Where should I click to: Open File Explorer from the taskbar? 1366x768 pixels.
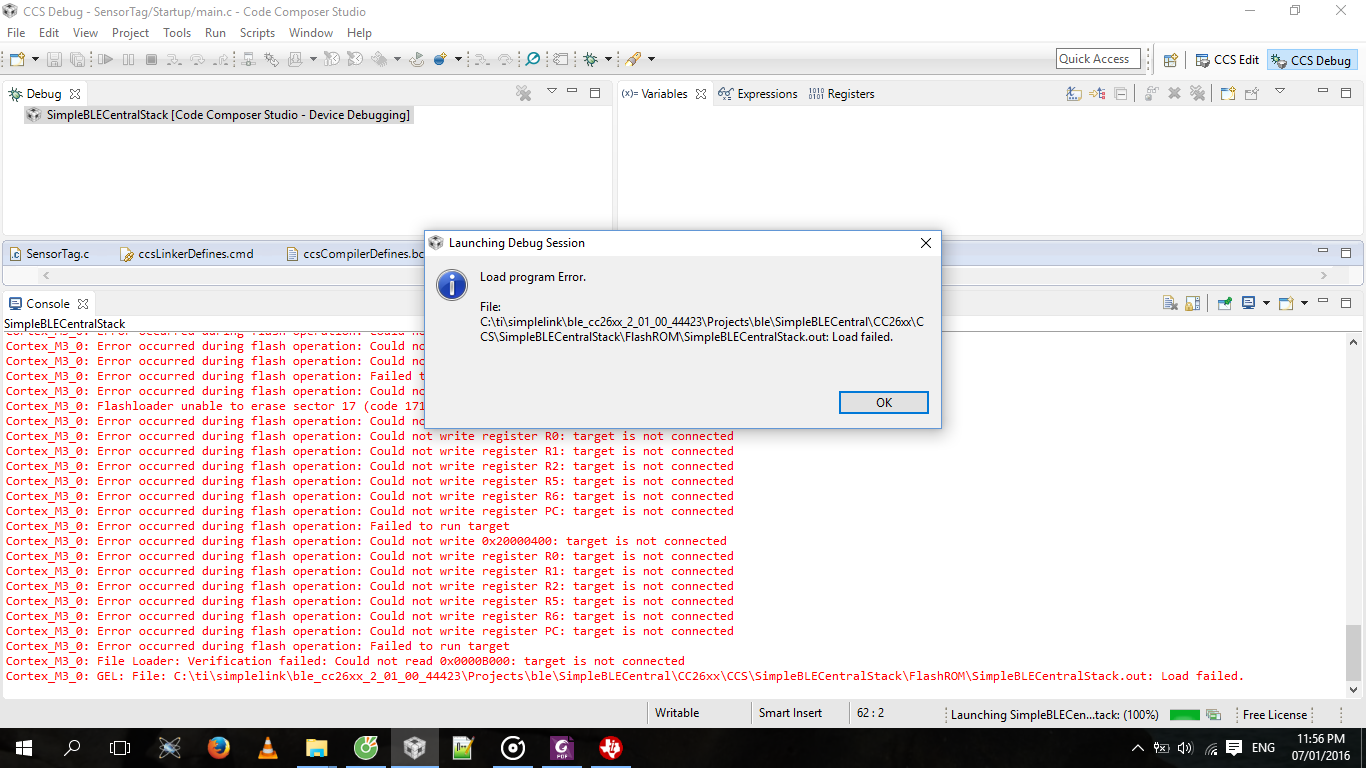tap(316, 748)
